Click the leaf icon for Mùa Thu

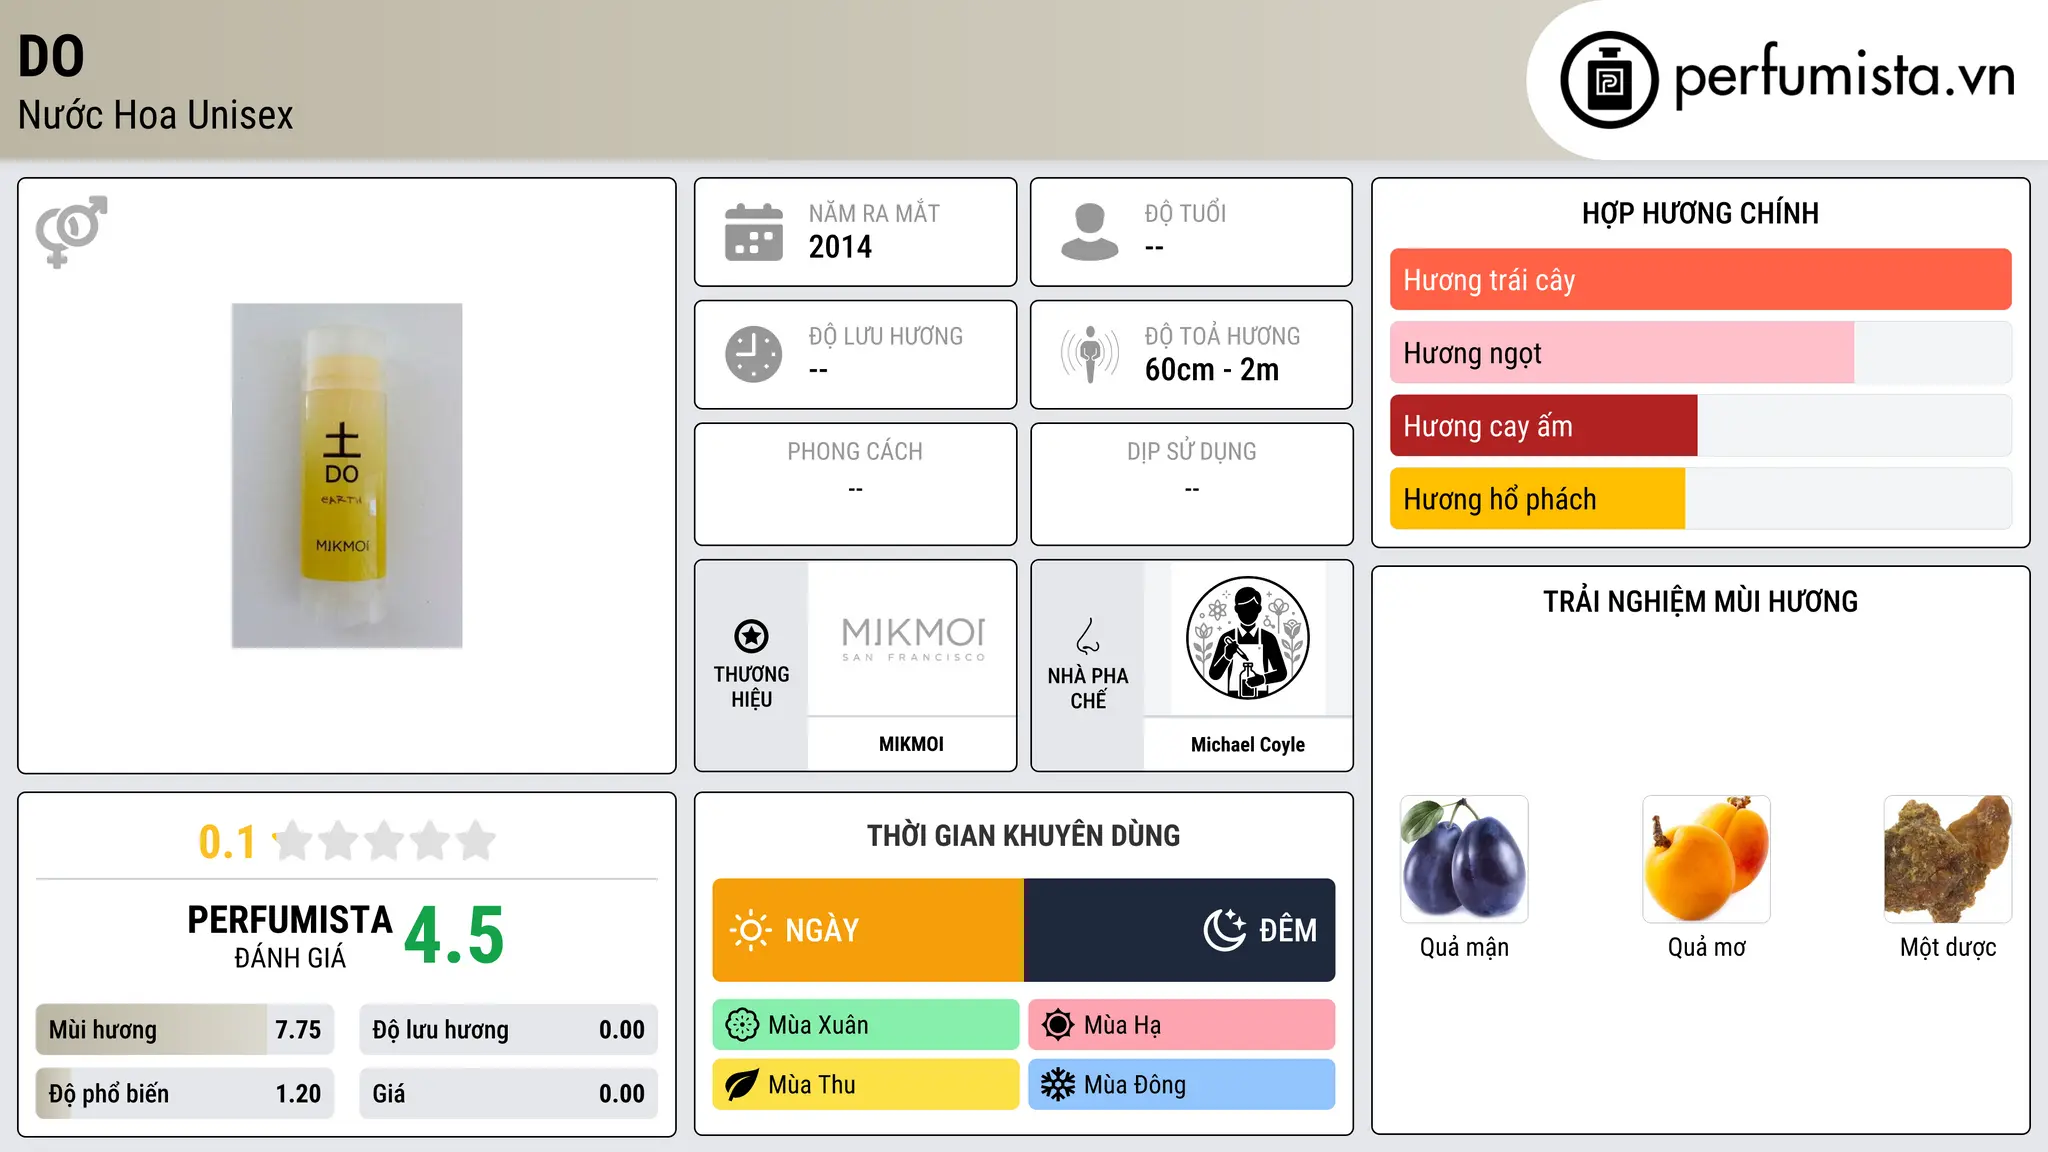742,1085
